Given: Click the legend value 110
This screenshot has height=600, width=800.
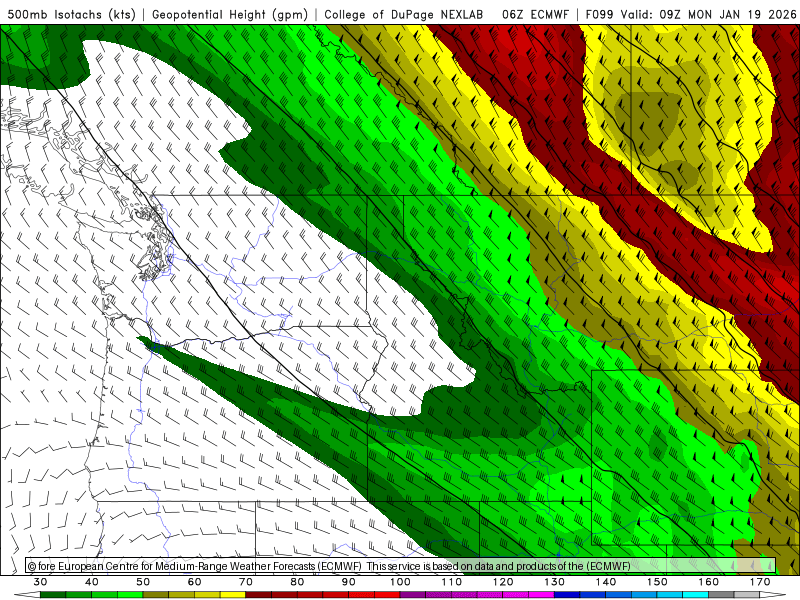Looking at the screenshot, I should tap(452, 582).
